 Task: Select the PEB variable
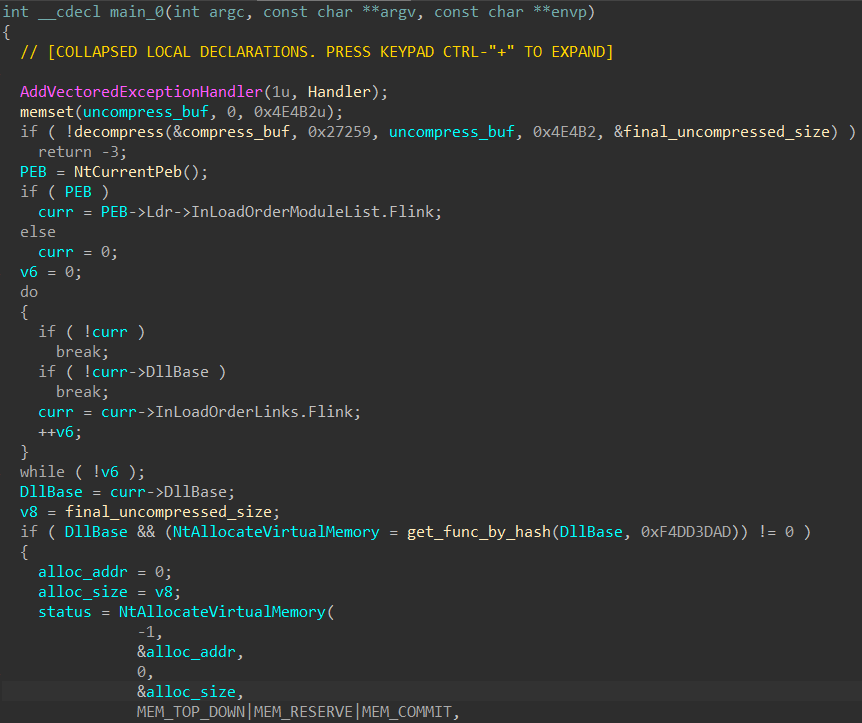(x=32, y=171)
